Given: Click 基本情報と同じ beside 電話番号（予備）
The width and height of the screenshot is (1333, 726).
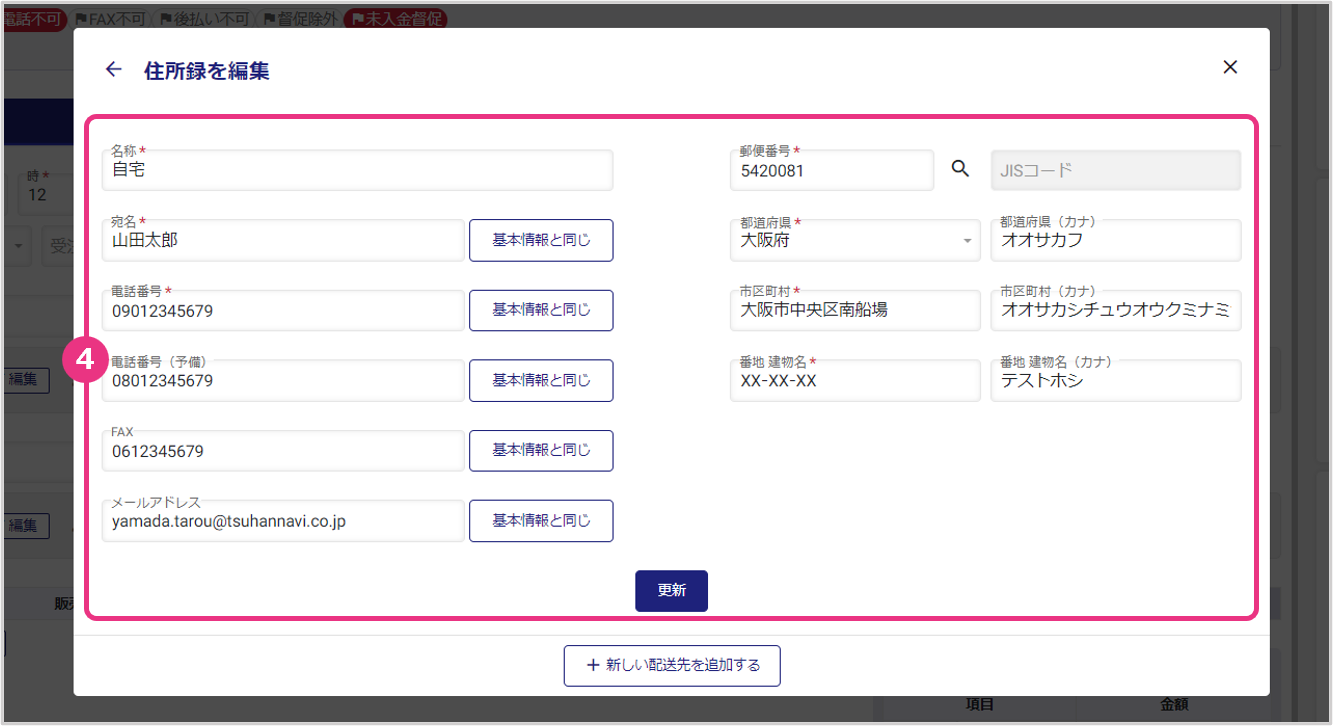Looking at the screenshot, I should coord(541,380).
